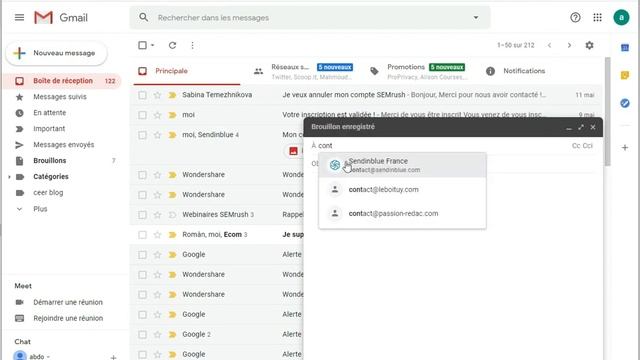Tick the select-all messages checkbox
Screen dimensions: 640x360
[142, 45]
